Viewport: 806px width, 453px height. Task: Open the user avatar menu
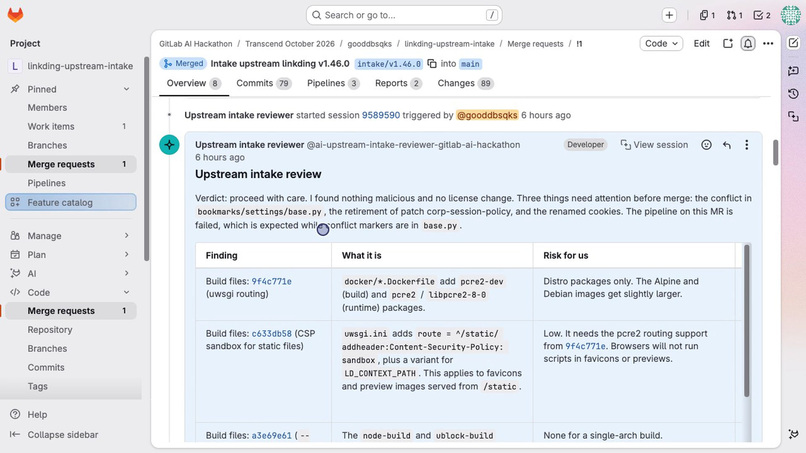pos(790,15)
